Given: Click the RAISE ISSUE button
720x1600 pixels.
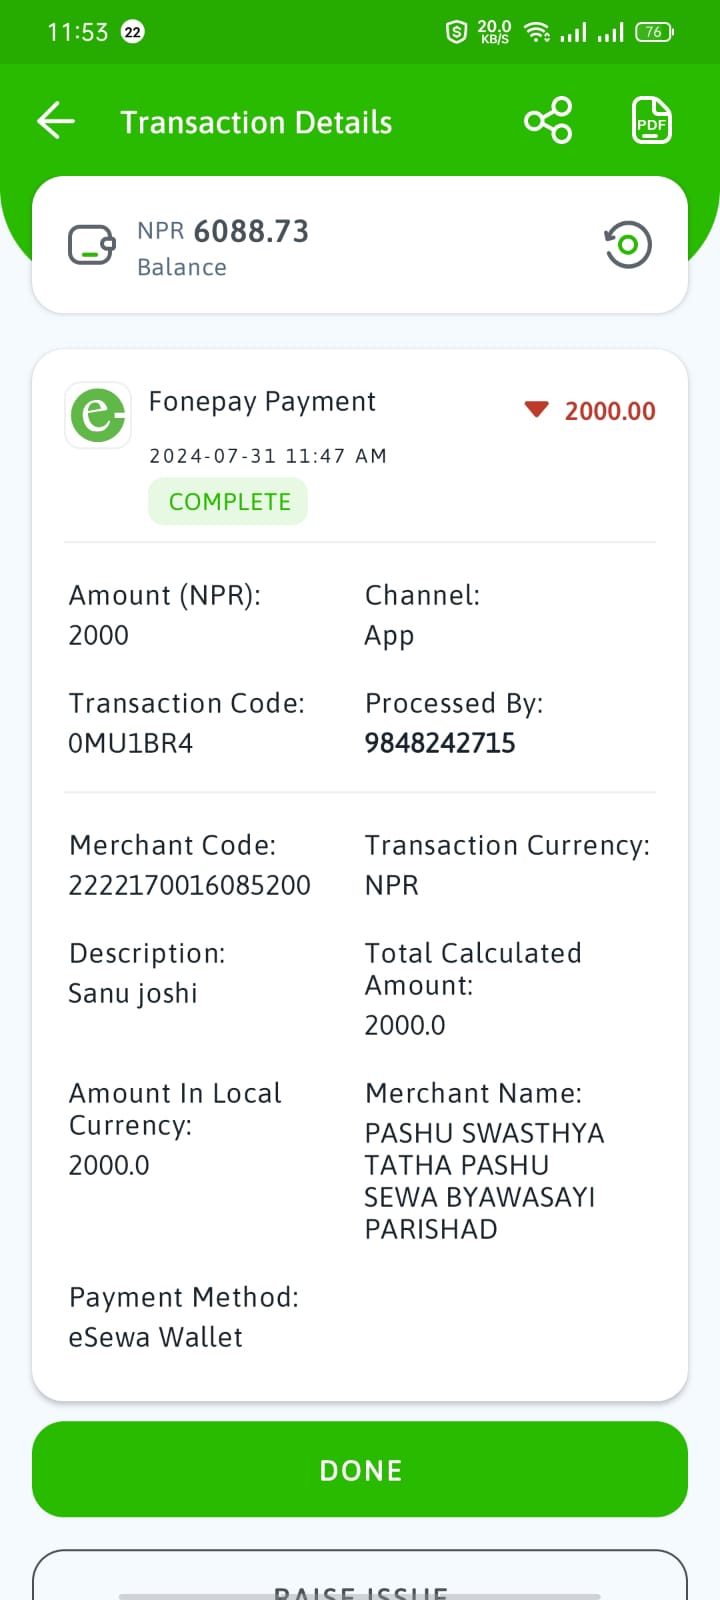Looking at the screenshot, I should tap(360, 1580).
